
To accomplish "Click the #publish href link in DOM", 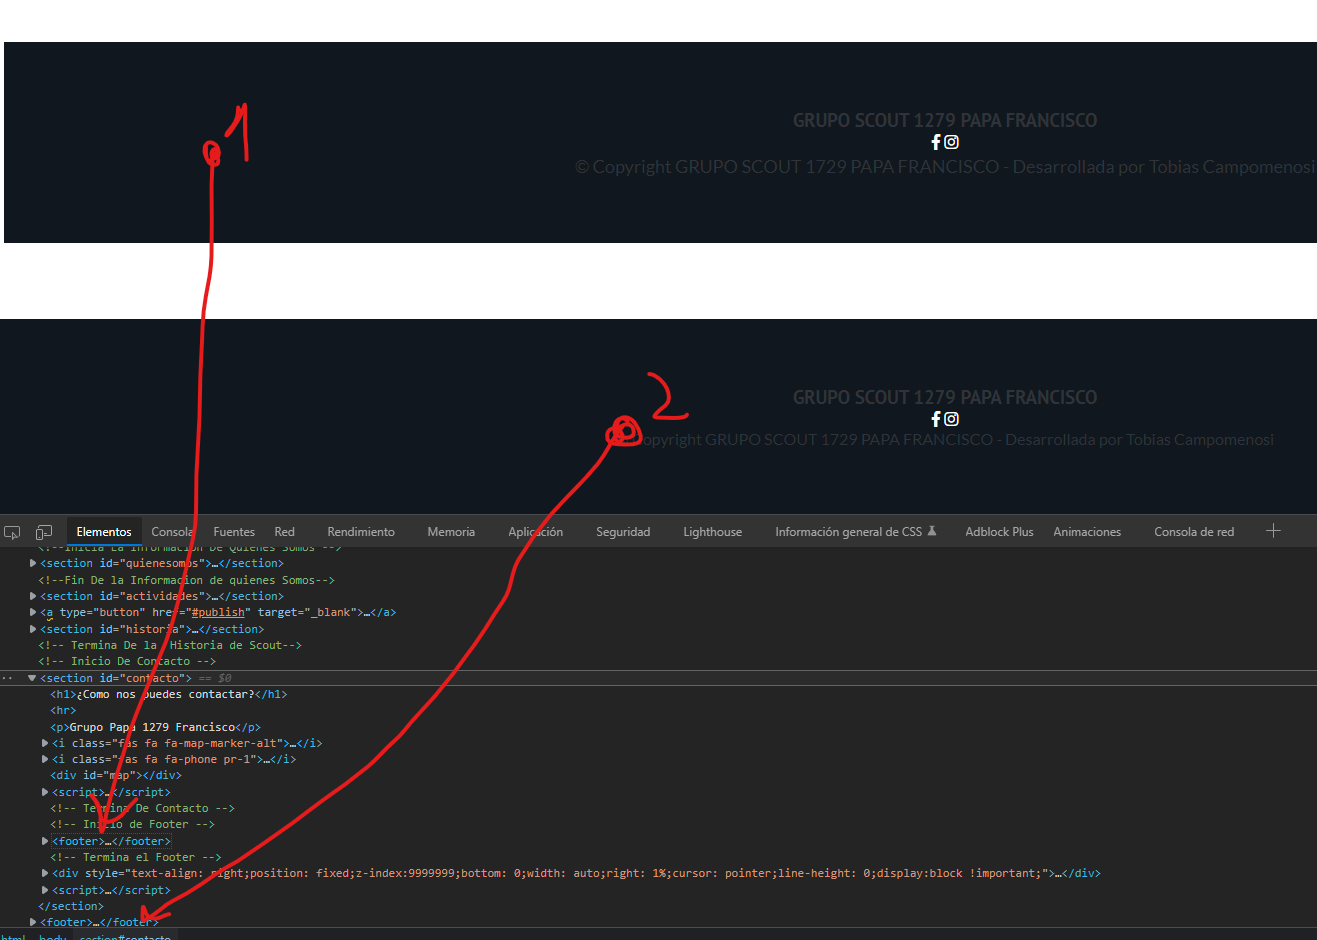I will click(x=217, y=612).
